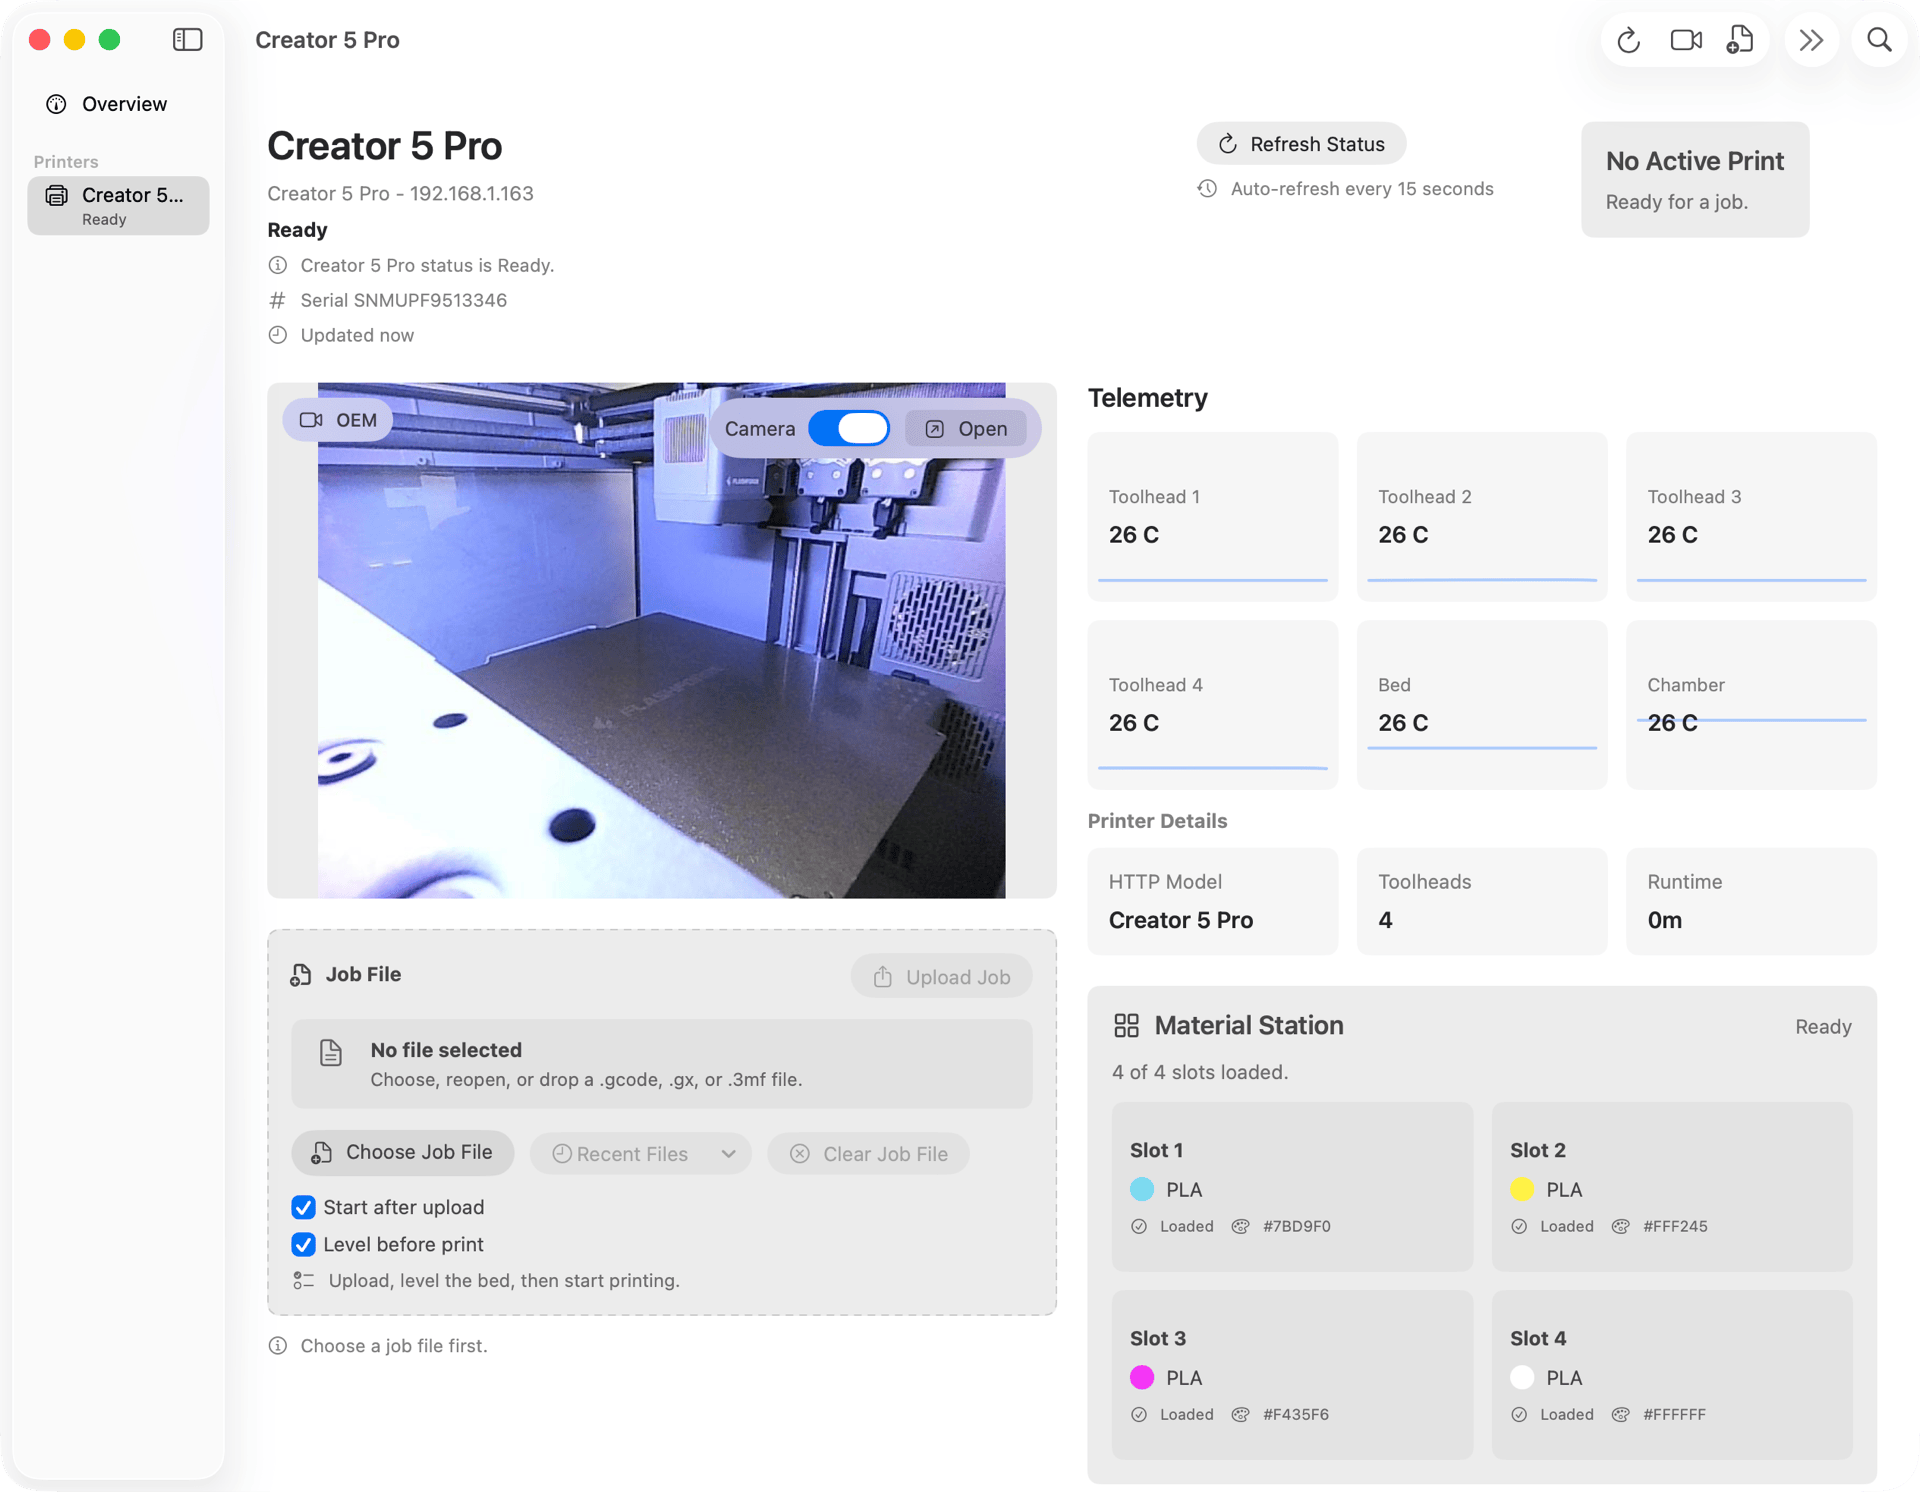The width and height of the screenshot is (1920, 1492).
Task: Click the Runtime 0m card
Action: (1751, 902)
